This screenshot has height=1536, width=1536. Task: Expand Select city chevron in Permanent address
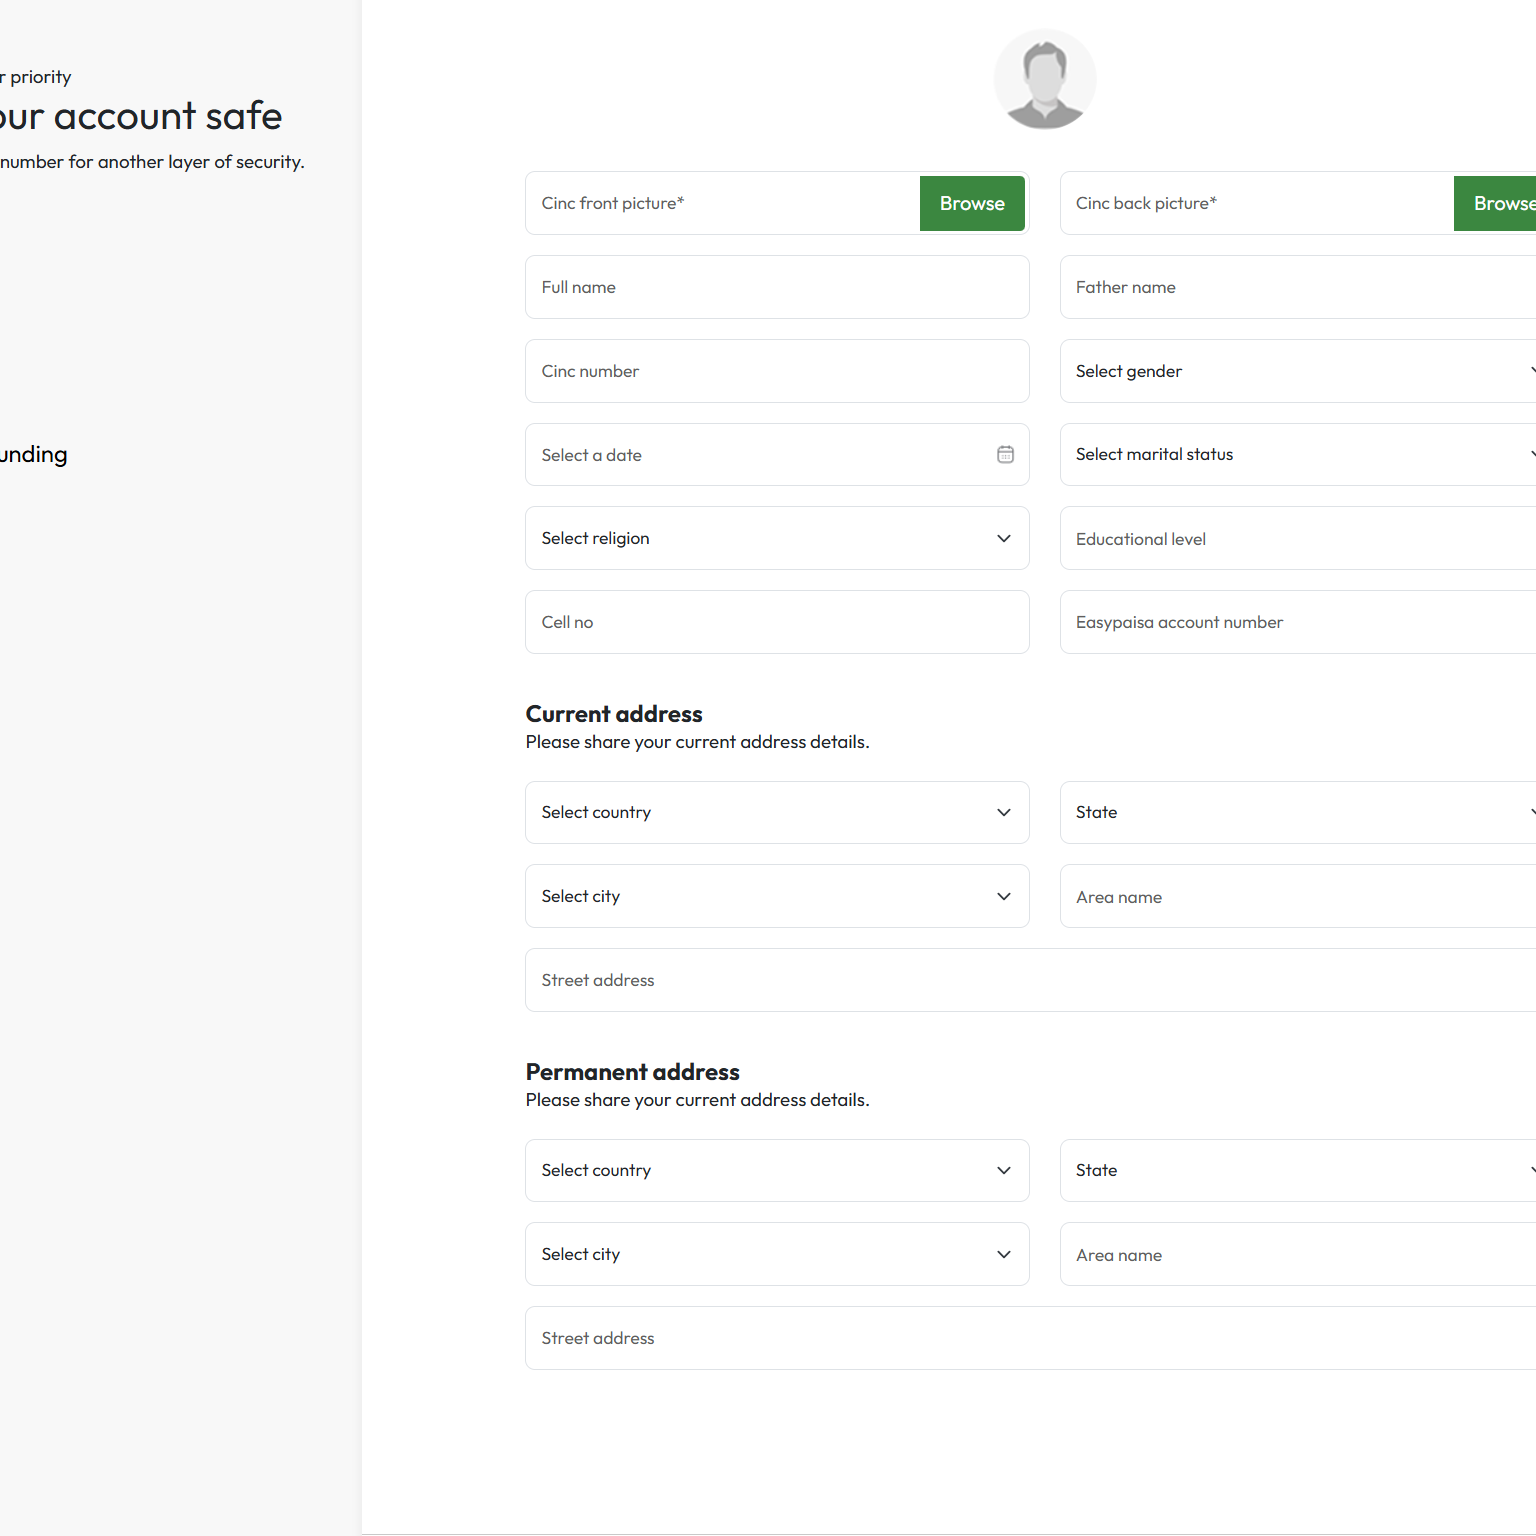[1004, 1254]
